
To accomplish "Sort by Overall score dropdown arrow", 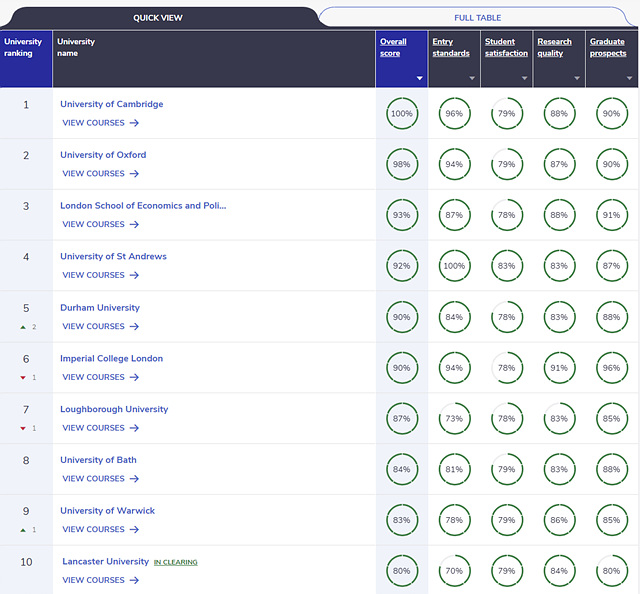I will pos(419,78).
